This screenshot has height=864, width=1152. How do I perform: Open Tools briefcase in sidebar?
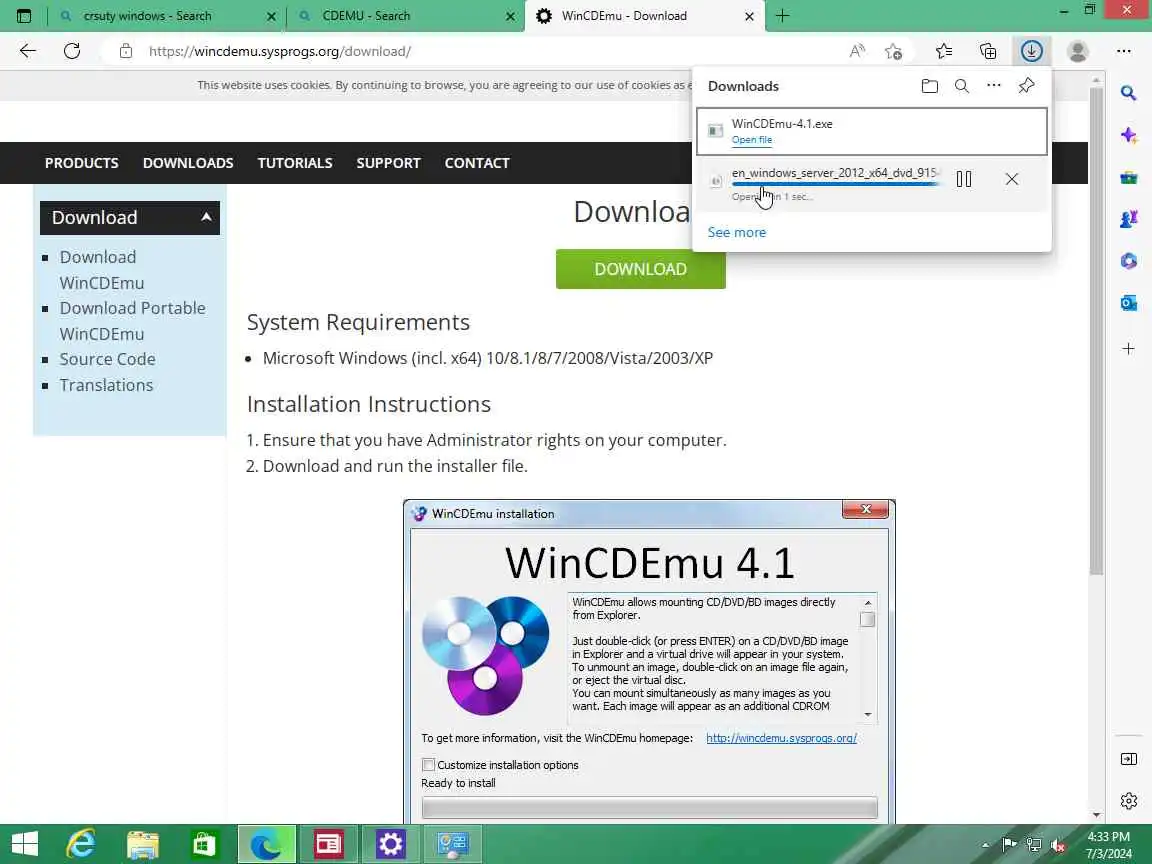click(1128, 177)
